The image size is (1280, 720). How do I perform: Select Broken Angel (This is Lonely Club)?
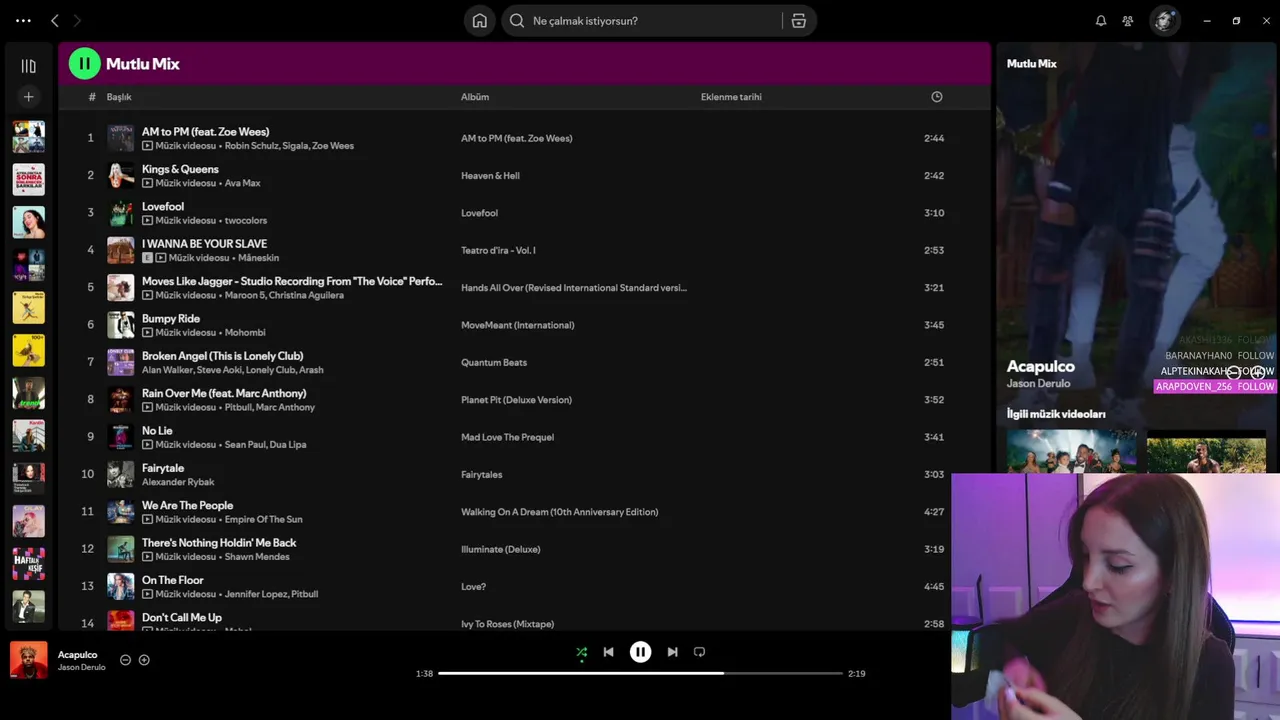[222, 356]
